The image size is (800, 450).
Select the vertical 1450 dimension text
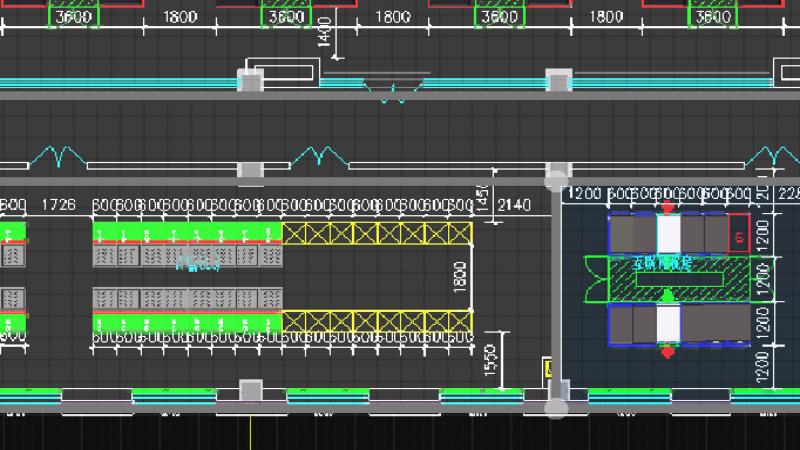[x=481, y=197]
